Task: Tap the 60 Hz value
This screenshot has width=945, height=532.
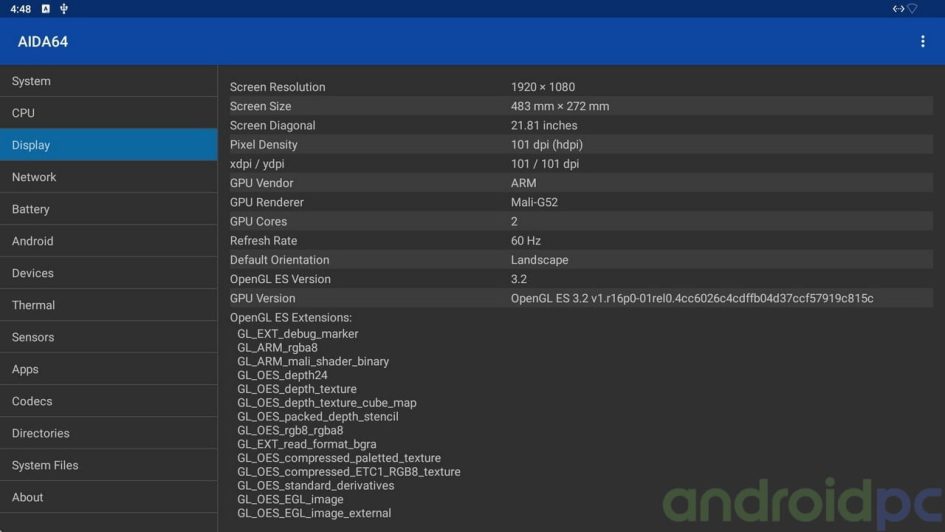Action: [x=526, y=240]
